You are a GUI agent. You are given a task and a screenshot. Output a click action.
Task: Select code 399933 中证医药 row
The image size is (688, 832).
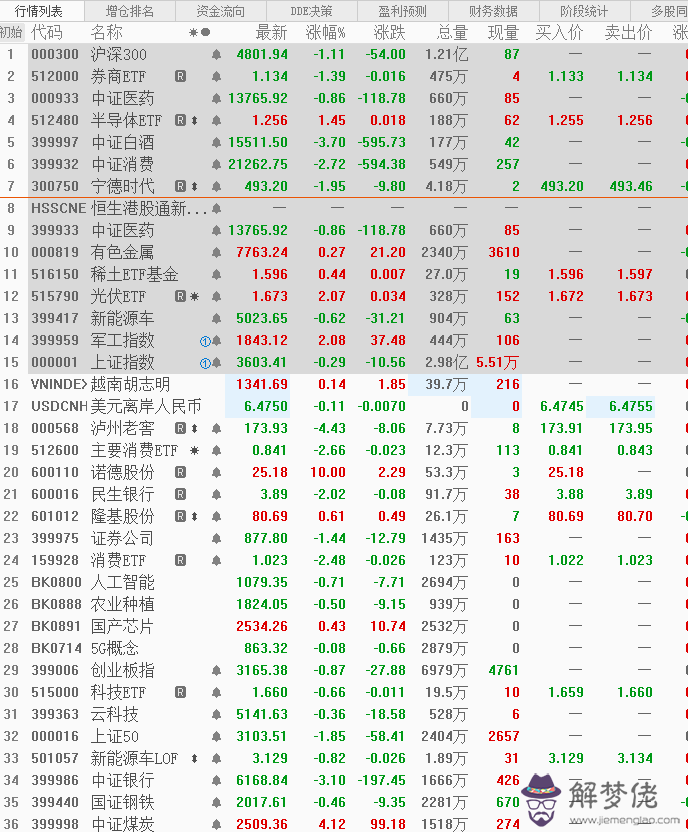55,230
